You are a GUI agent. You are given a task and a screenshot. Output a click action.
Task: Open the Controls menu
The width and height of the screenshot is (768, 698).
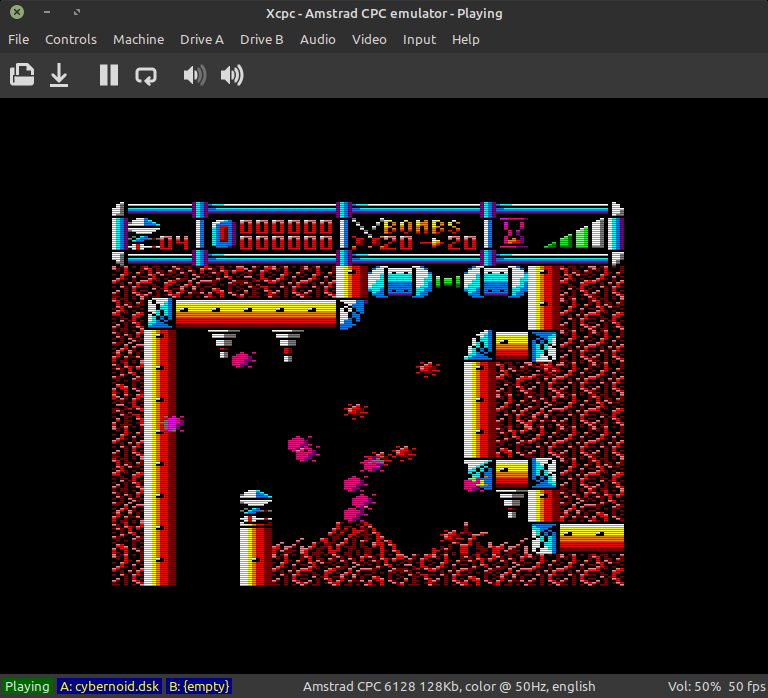pyautogui.click(x=71, y=39)
